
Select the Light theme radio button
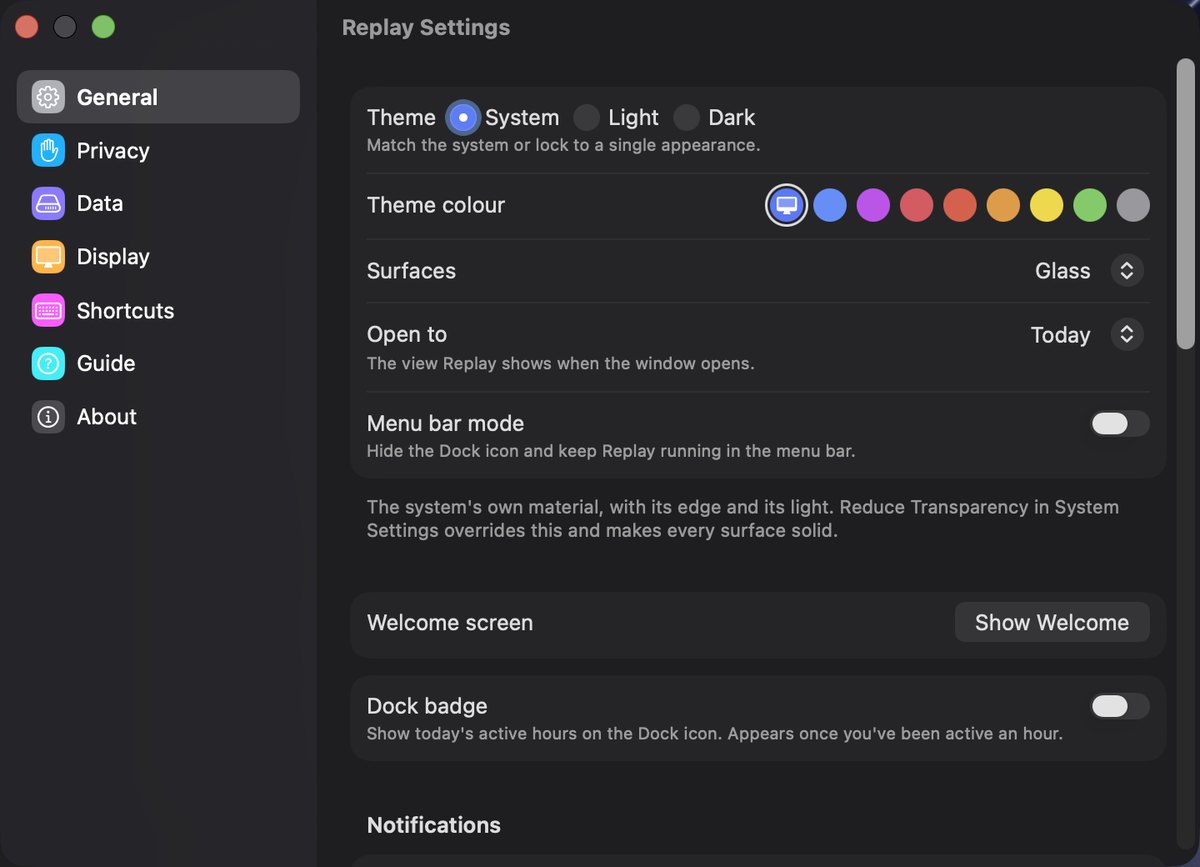587,118
